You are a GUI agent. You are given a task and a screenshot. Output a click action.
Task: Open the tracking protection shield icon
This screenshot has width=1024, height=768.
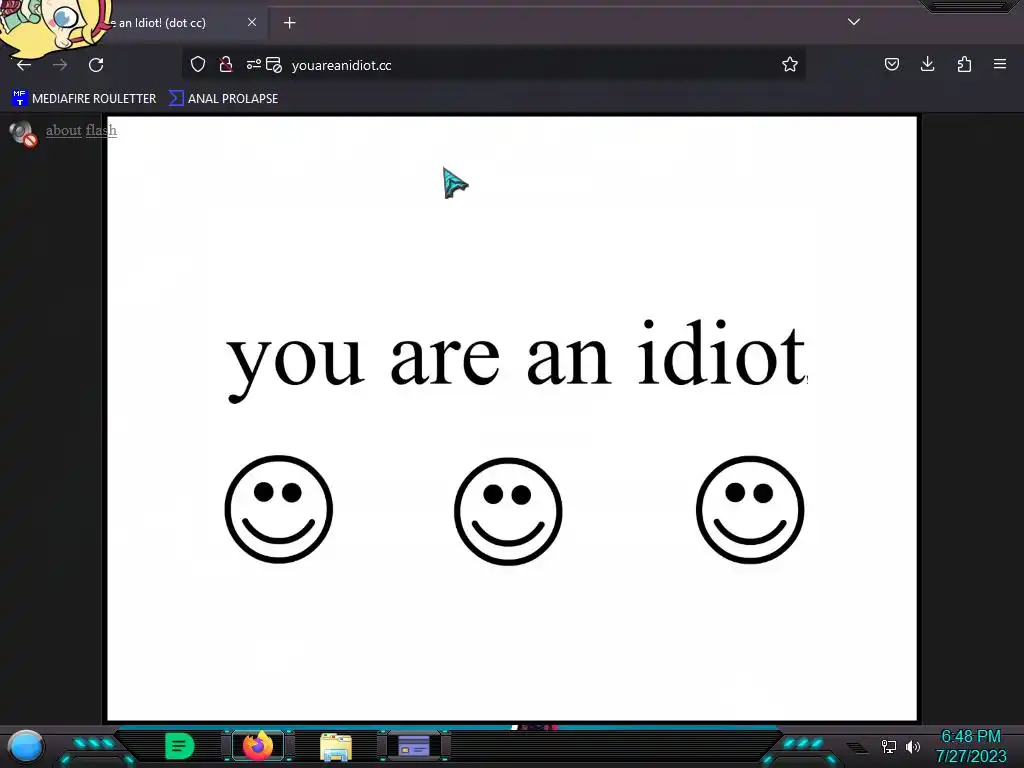[x=198, y=64]
